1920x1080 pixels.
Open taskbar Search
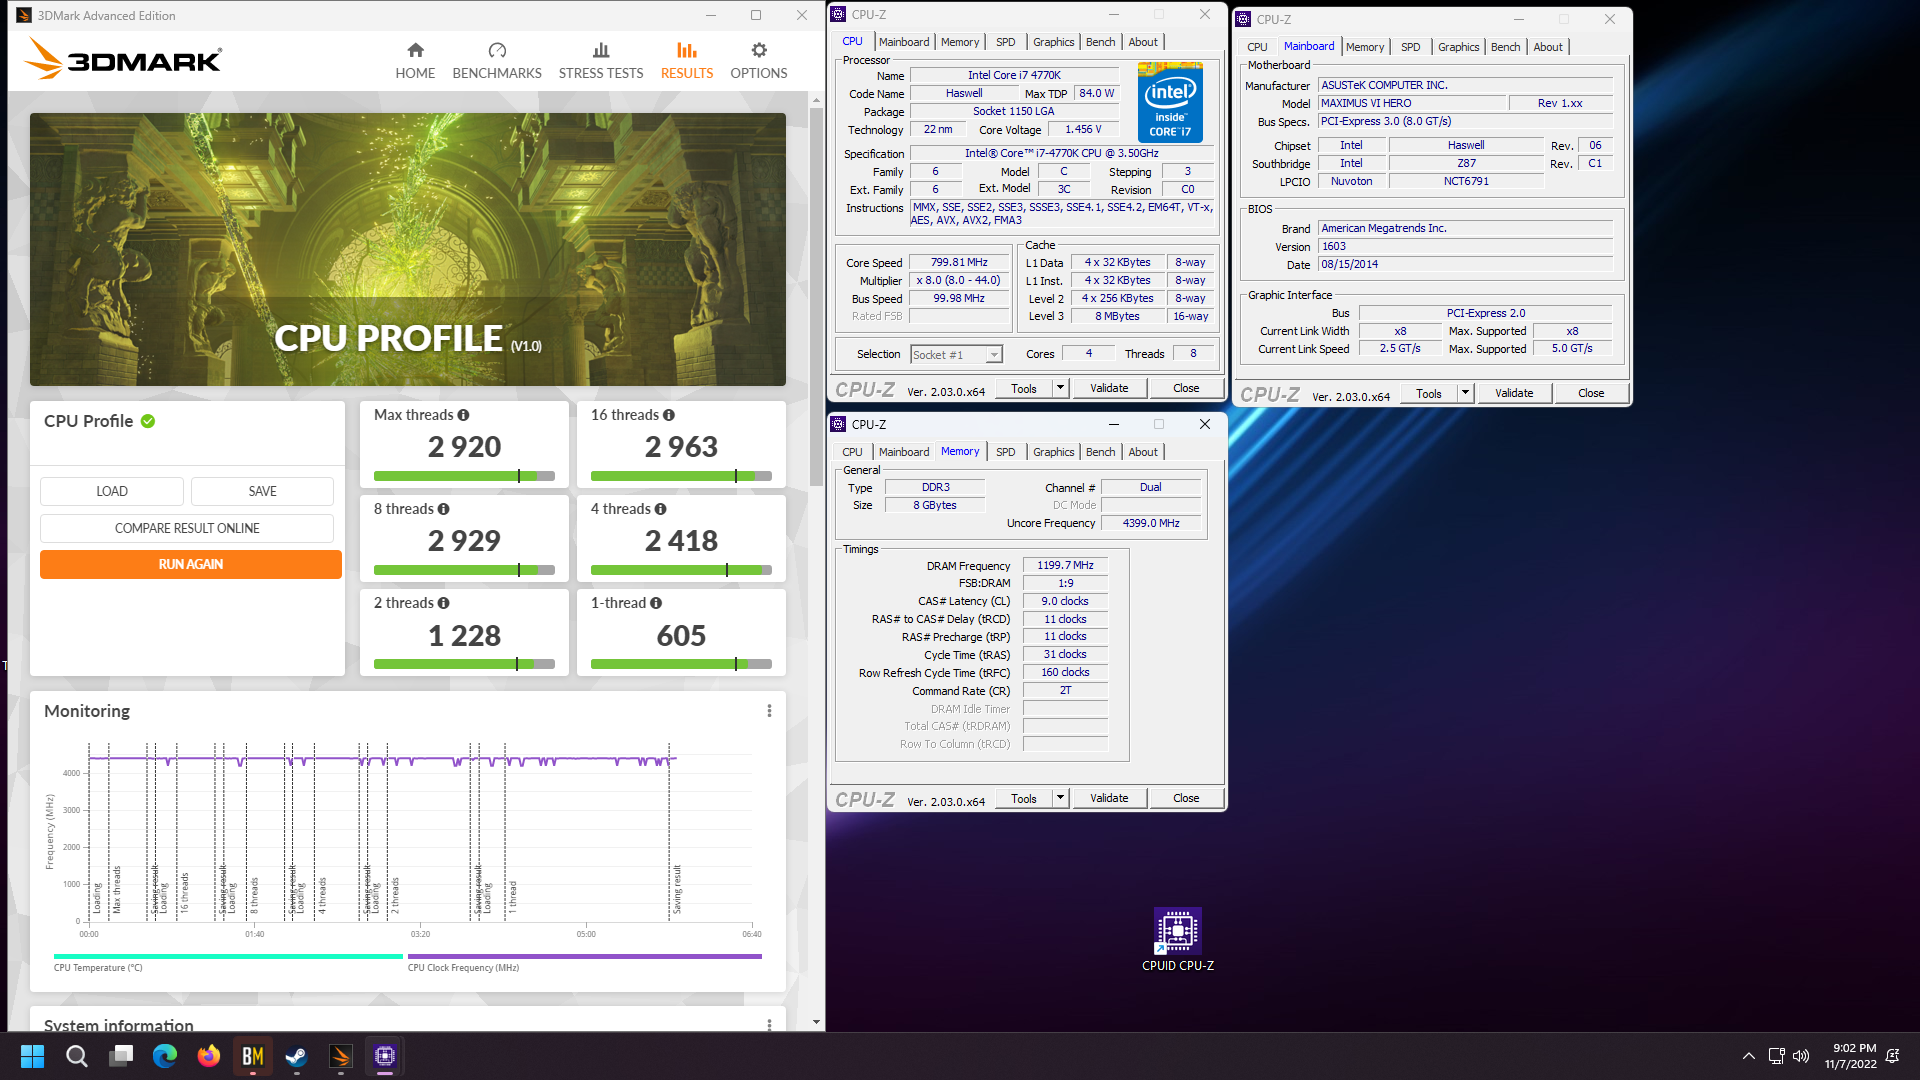coord(76,1056)
